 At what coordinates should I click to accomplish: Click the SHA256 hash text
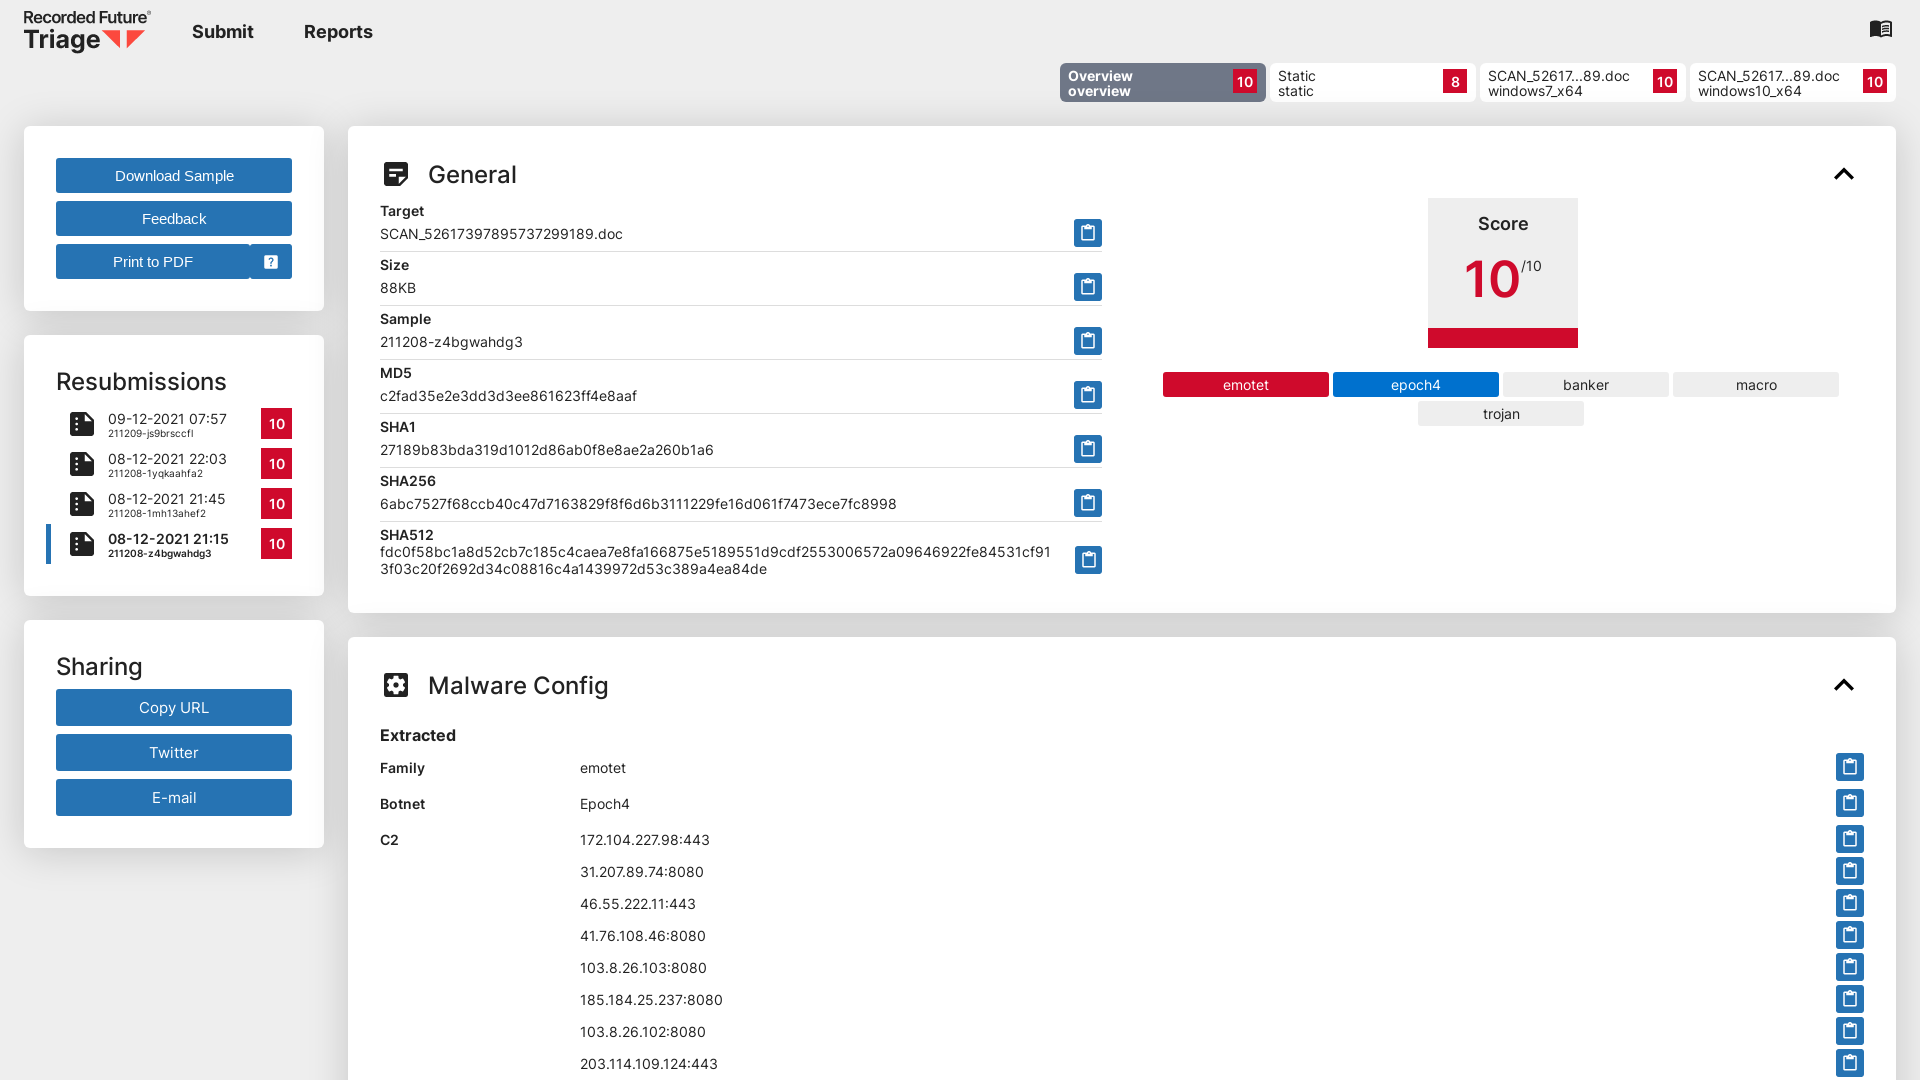click(638, 504)
